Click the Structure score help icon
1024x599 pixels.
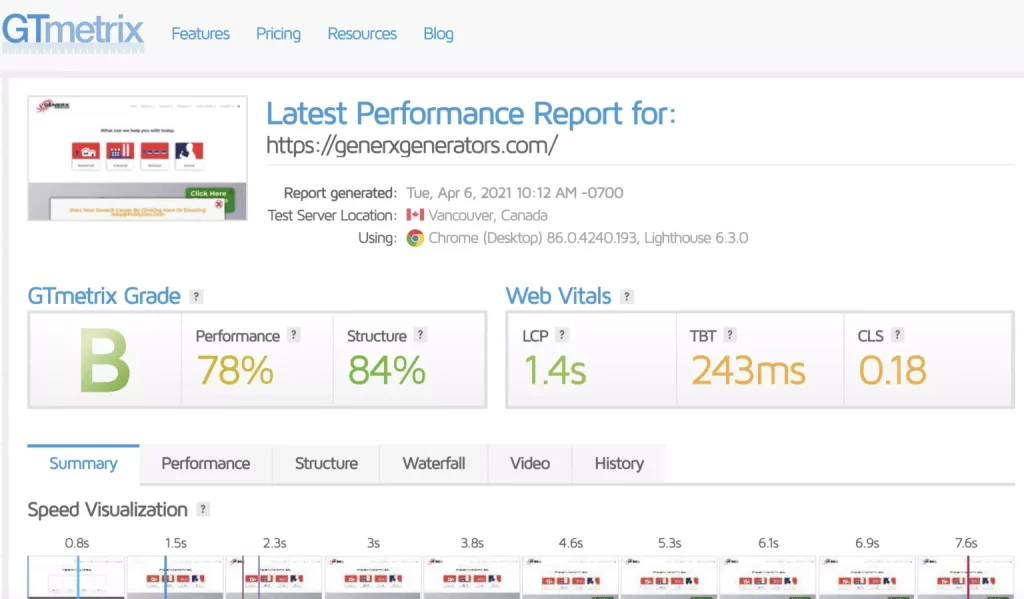tap(421, 336)
